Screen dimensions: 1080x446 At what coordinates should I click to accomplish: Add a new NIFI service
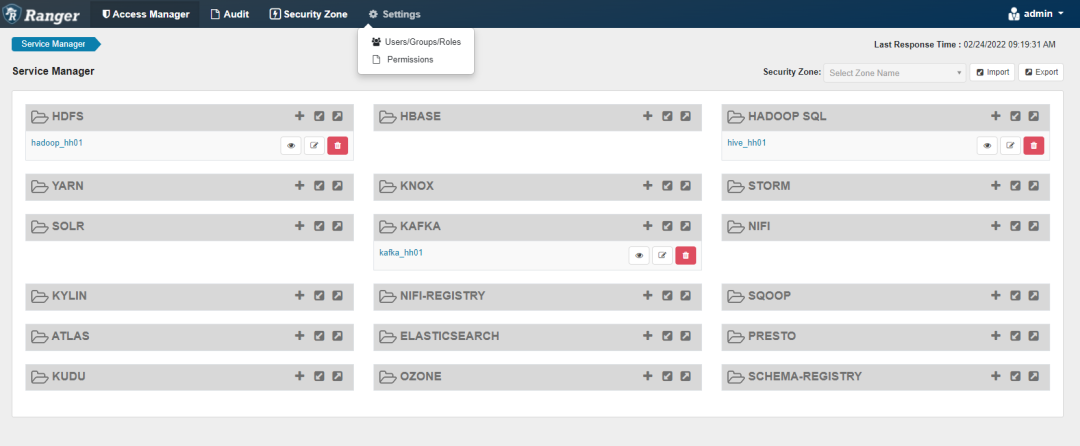tap(995, 226)
